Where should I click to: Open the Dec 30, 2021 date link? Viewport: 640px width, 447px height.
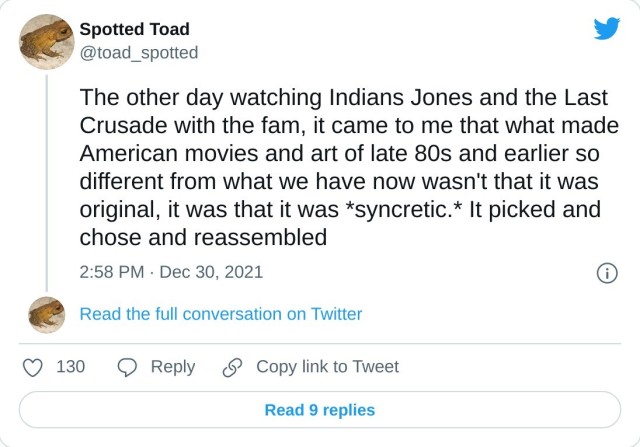click(211, 272)
